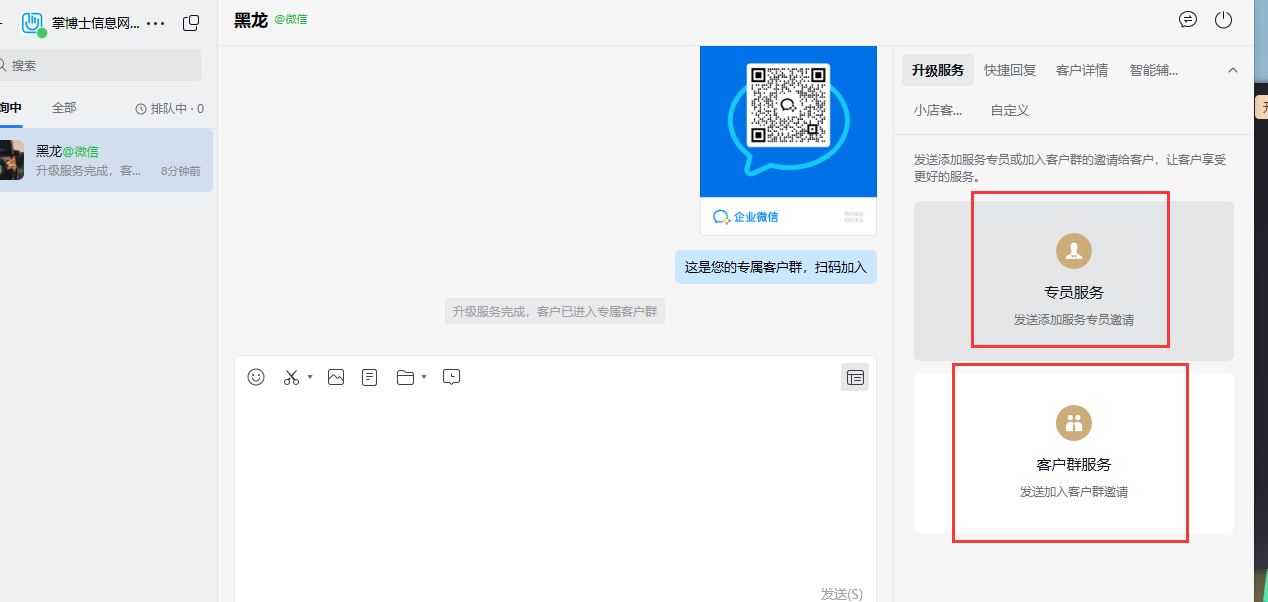The width and height of the screenshot is (1268, 602).
Task: Choose the 客户群服务 card
Action: [1074, 453]
